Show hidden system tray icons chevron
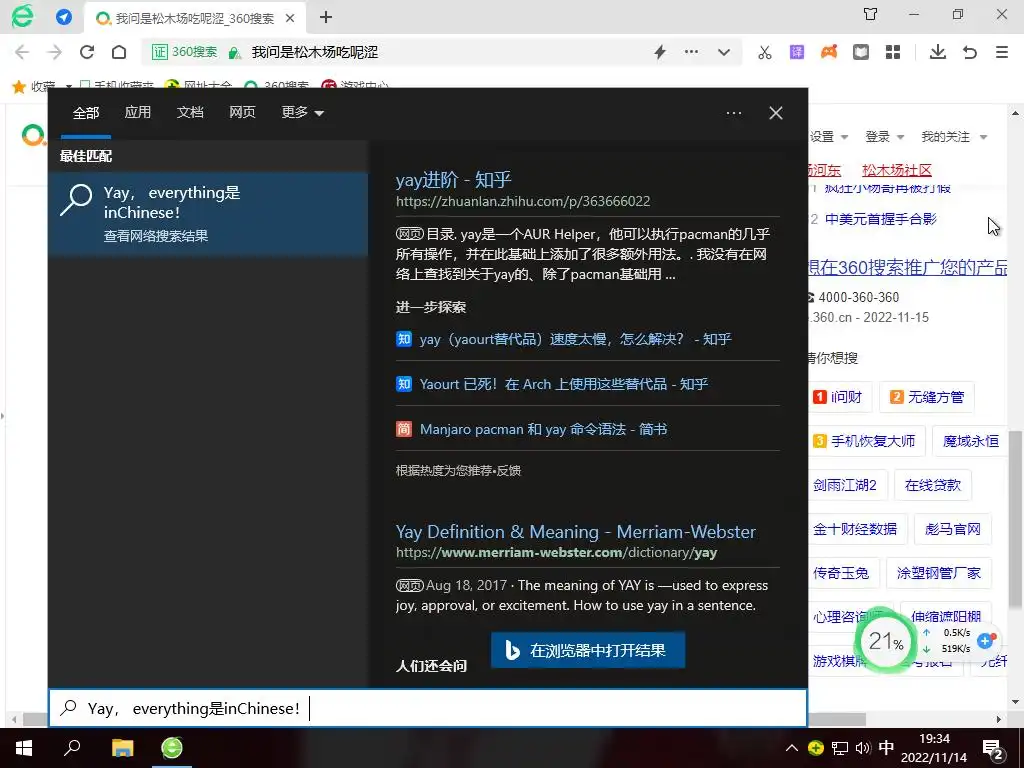 click(x=792, y=748)
